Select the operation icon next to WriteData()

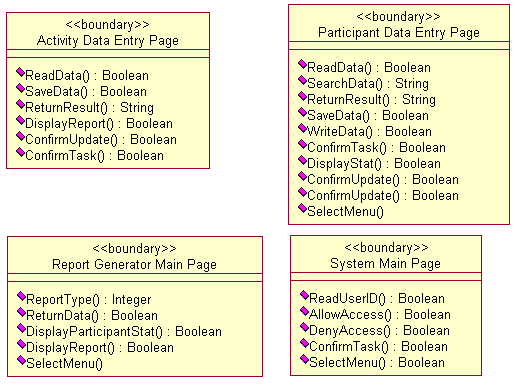pos(302,128)
